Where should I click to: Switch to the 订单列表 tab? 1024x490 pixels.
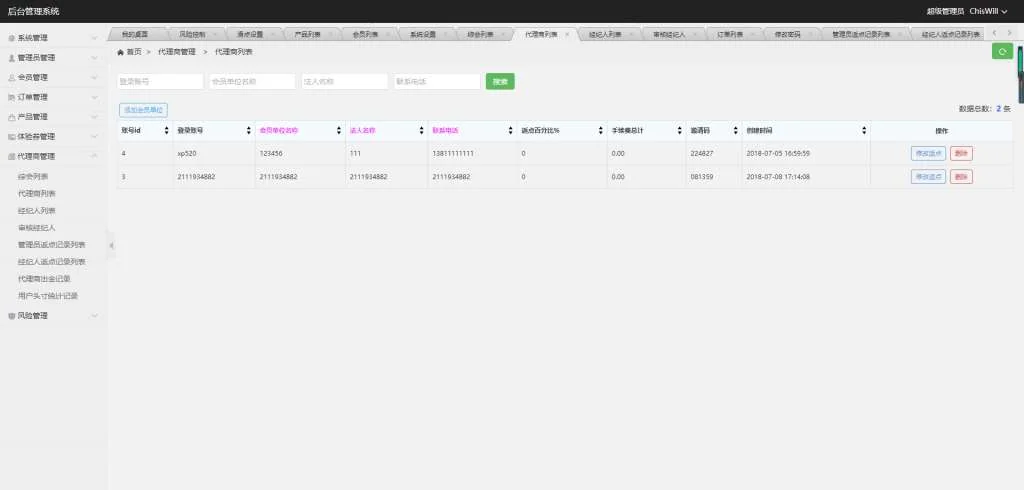[x=731, y=34]
